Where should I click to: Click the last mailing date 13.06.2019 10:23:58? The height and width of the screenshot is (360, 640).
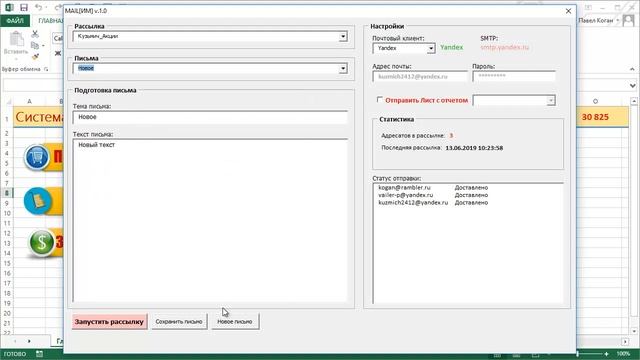click(474, 148)
